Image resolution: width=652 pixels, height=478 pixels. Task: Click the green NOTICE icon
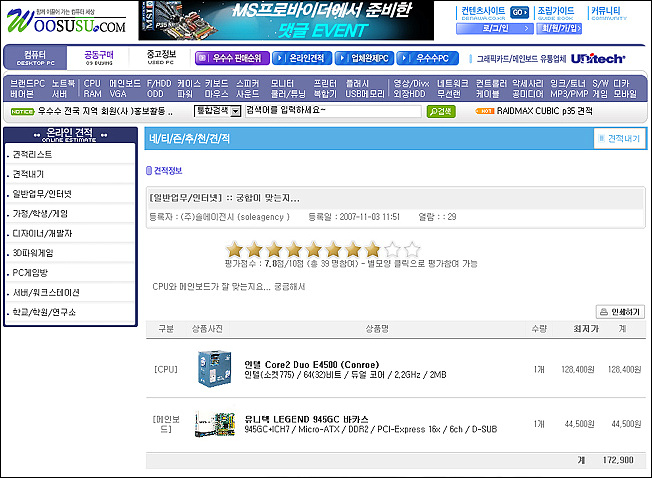(22, 111)
